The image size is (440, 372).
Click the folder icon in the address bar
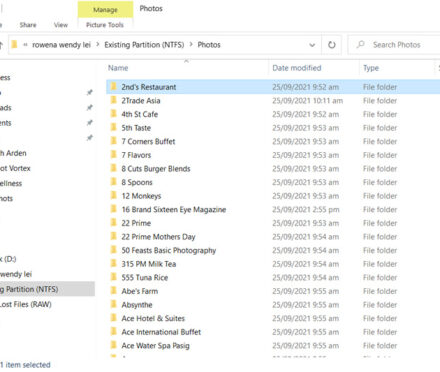click(14, 44)
